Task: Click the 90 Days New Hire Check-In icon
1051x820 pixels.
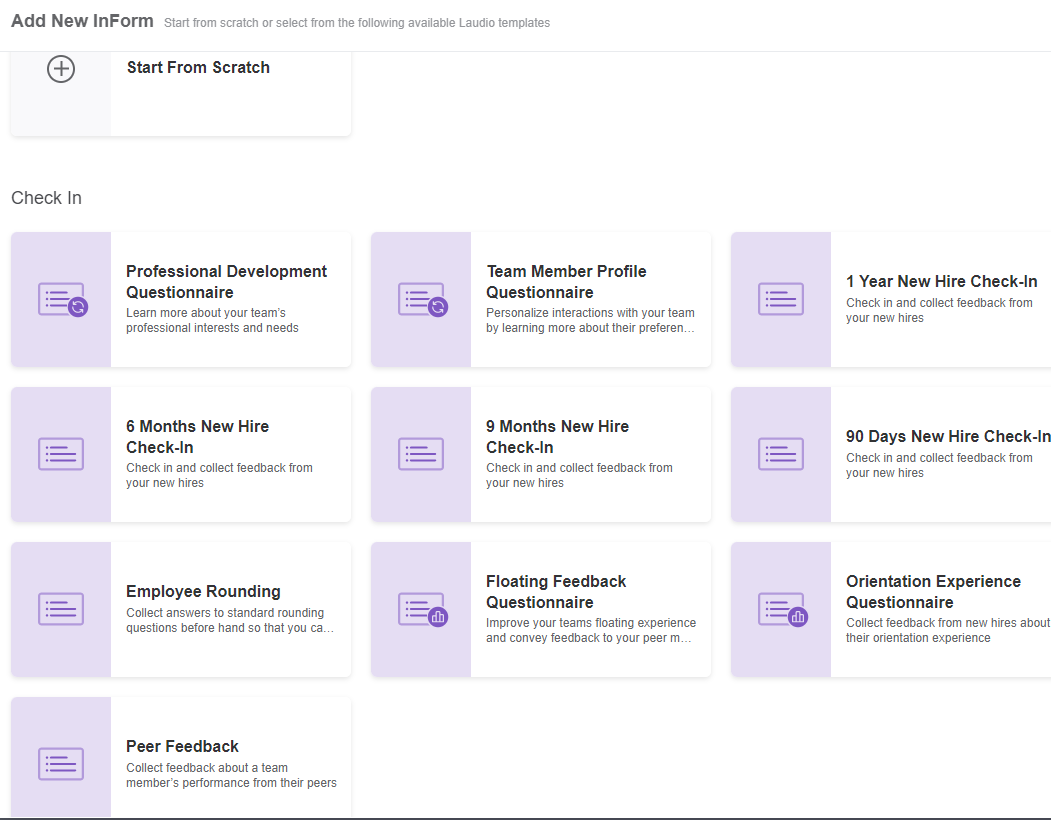Action: pos(781,454)
